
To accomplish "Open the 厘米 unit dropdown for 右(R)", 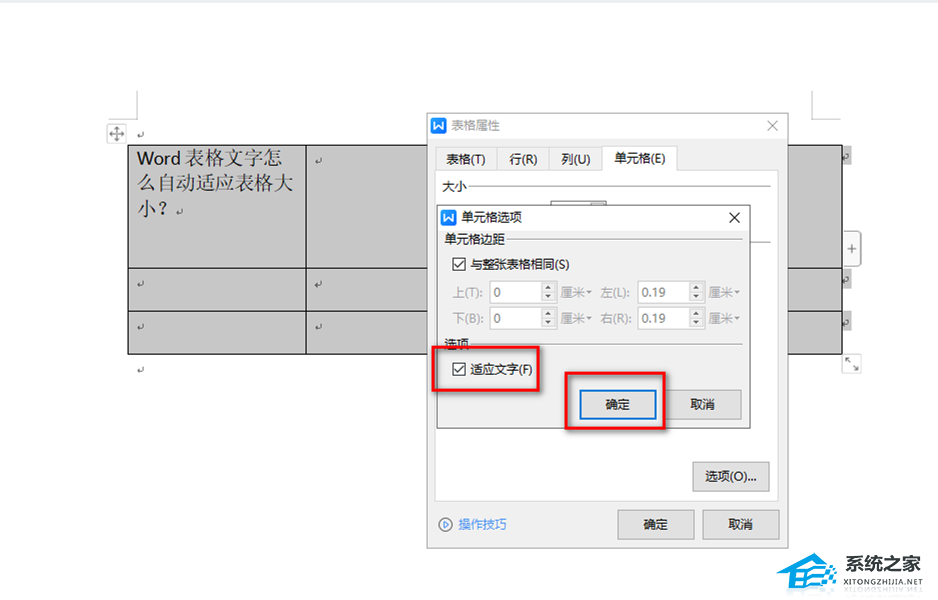I will point(724,318).
